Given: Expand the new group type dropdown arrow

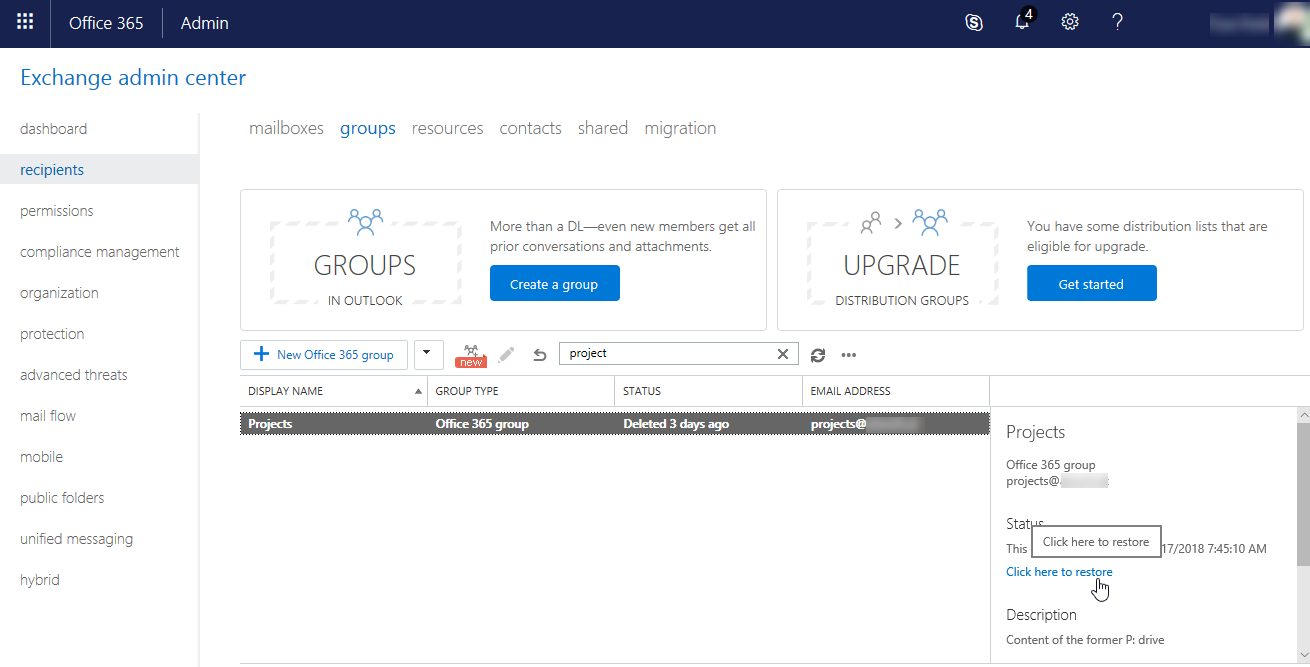Looking at the screenshot, I should pyautogui.click(x=428, y=353).
